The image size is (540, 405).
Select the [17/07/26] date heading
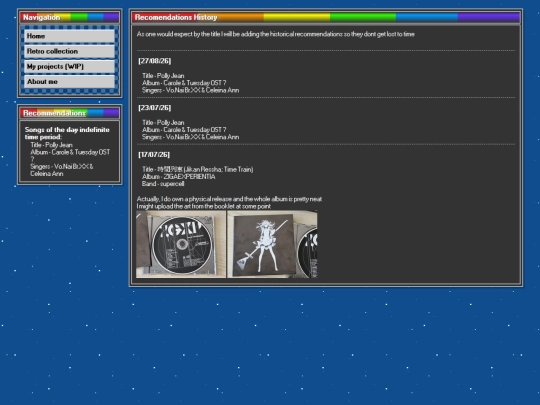point(154,155)
